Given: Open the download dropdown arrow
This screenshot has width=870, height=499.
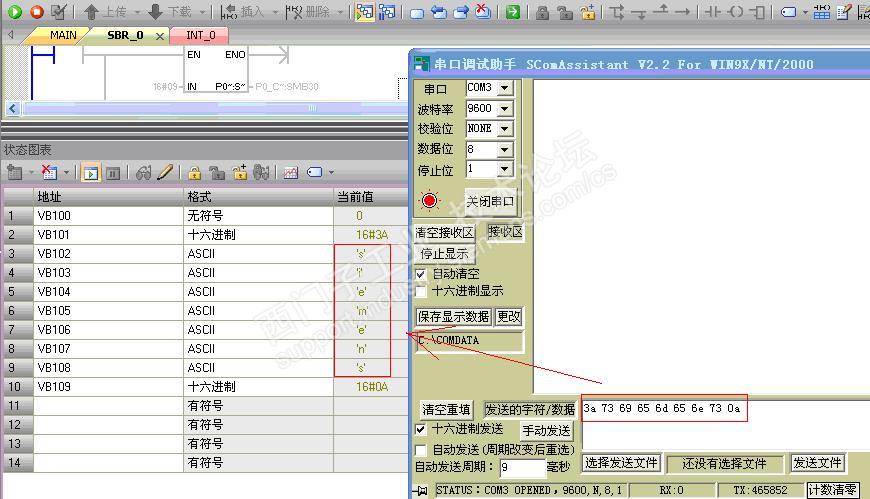Looking at the screenshot, I should pos(203,12).
